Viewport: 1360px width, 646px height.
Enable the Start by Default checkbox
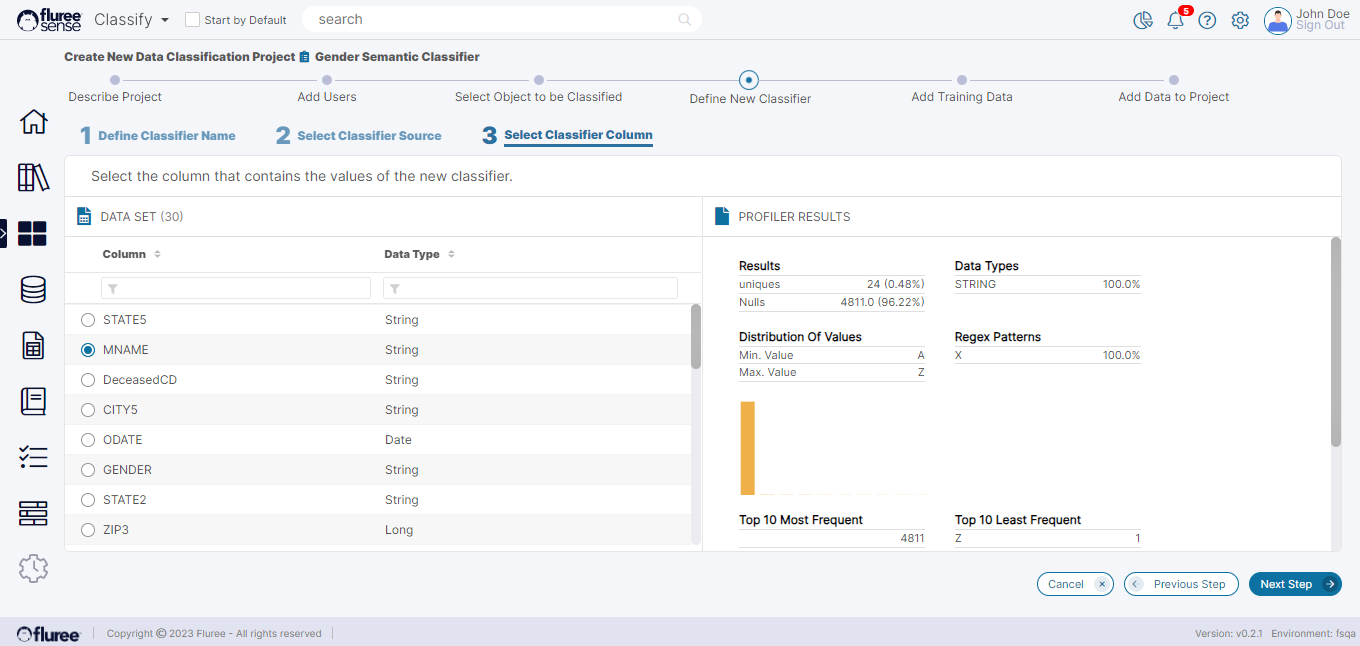[193, 20]
